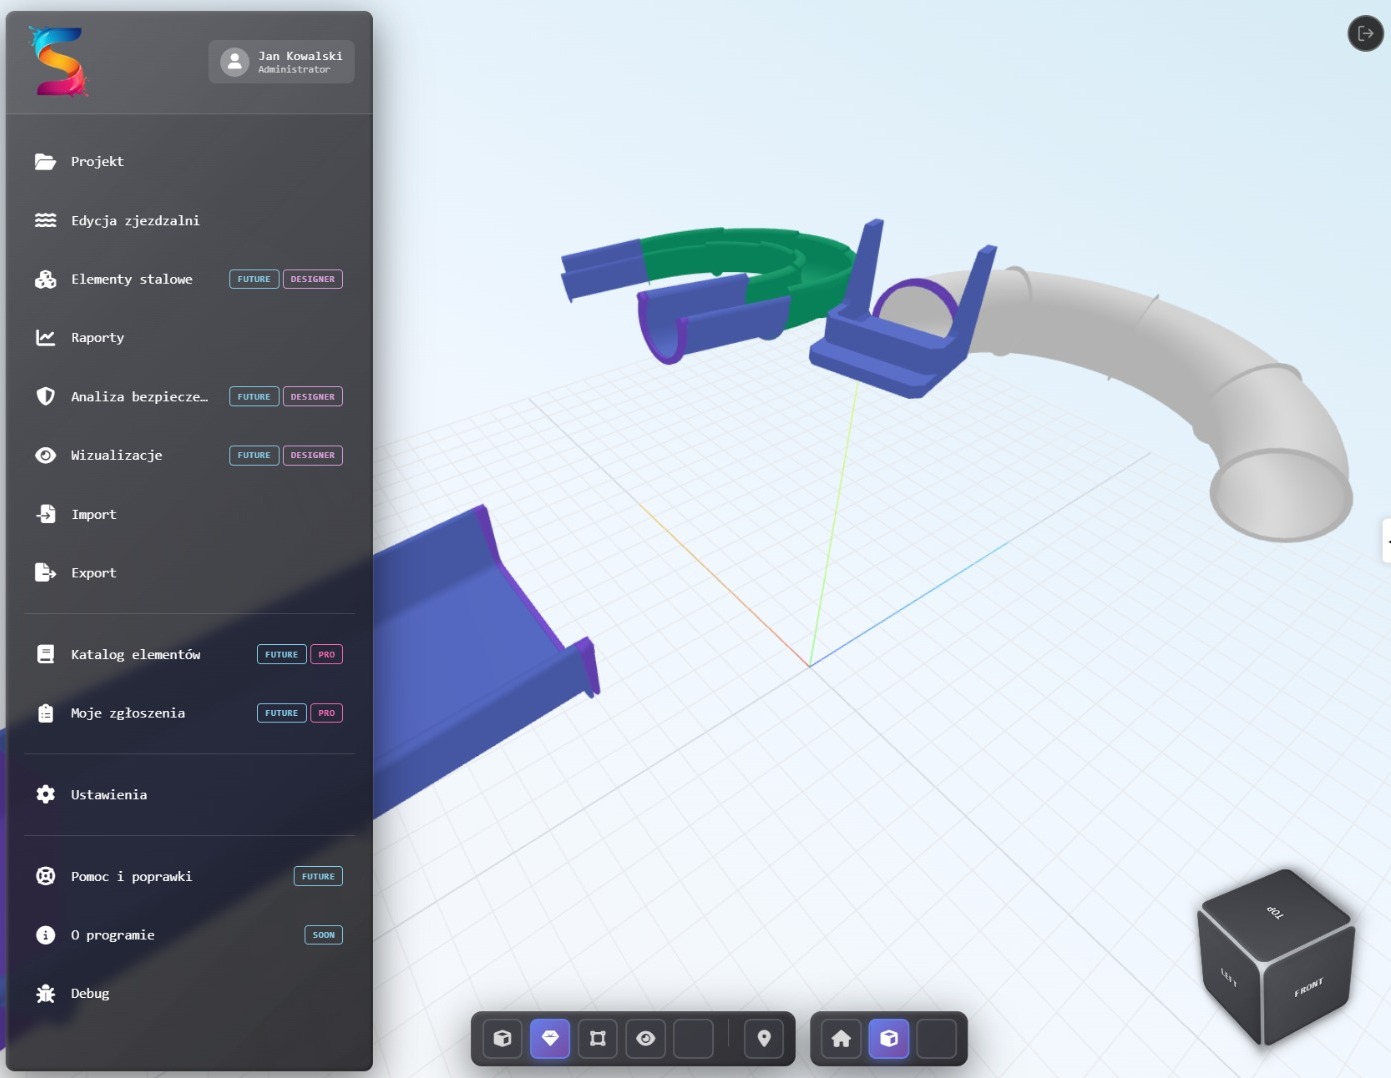Click the map pin marker icon
The height and width of the screenshot is (1078, 1391).
click(x=764, y=1038)
